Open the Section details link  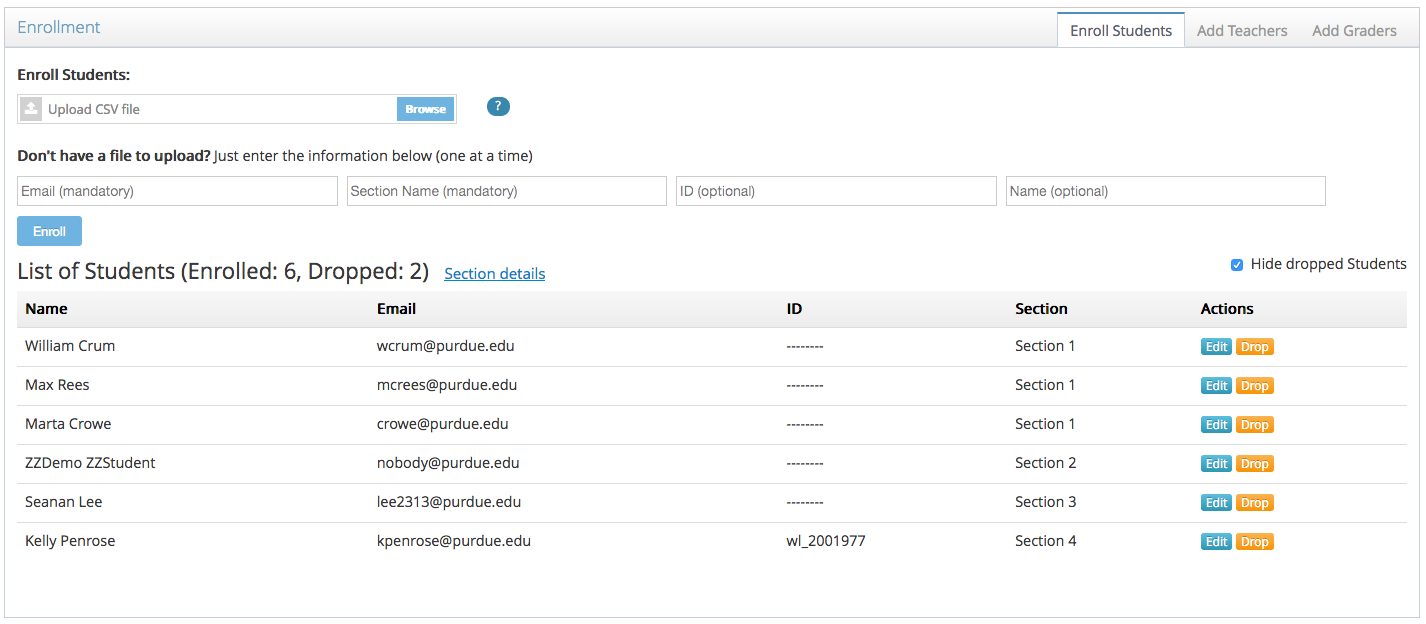pos(494,274)
